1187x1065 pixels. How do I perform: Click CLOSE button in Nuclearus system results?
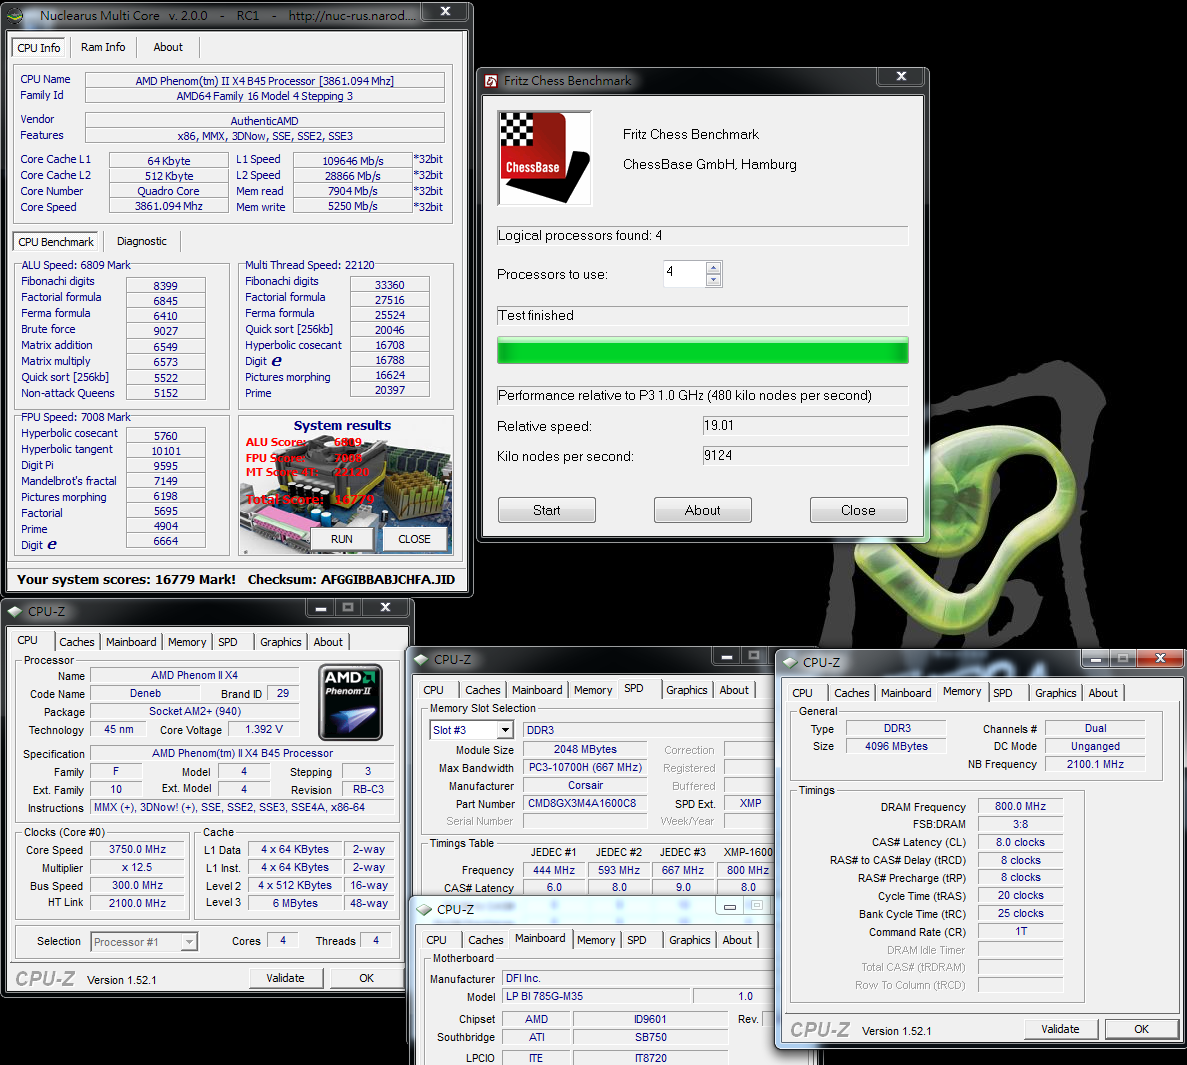(x=414, y=539)
